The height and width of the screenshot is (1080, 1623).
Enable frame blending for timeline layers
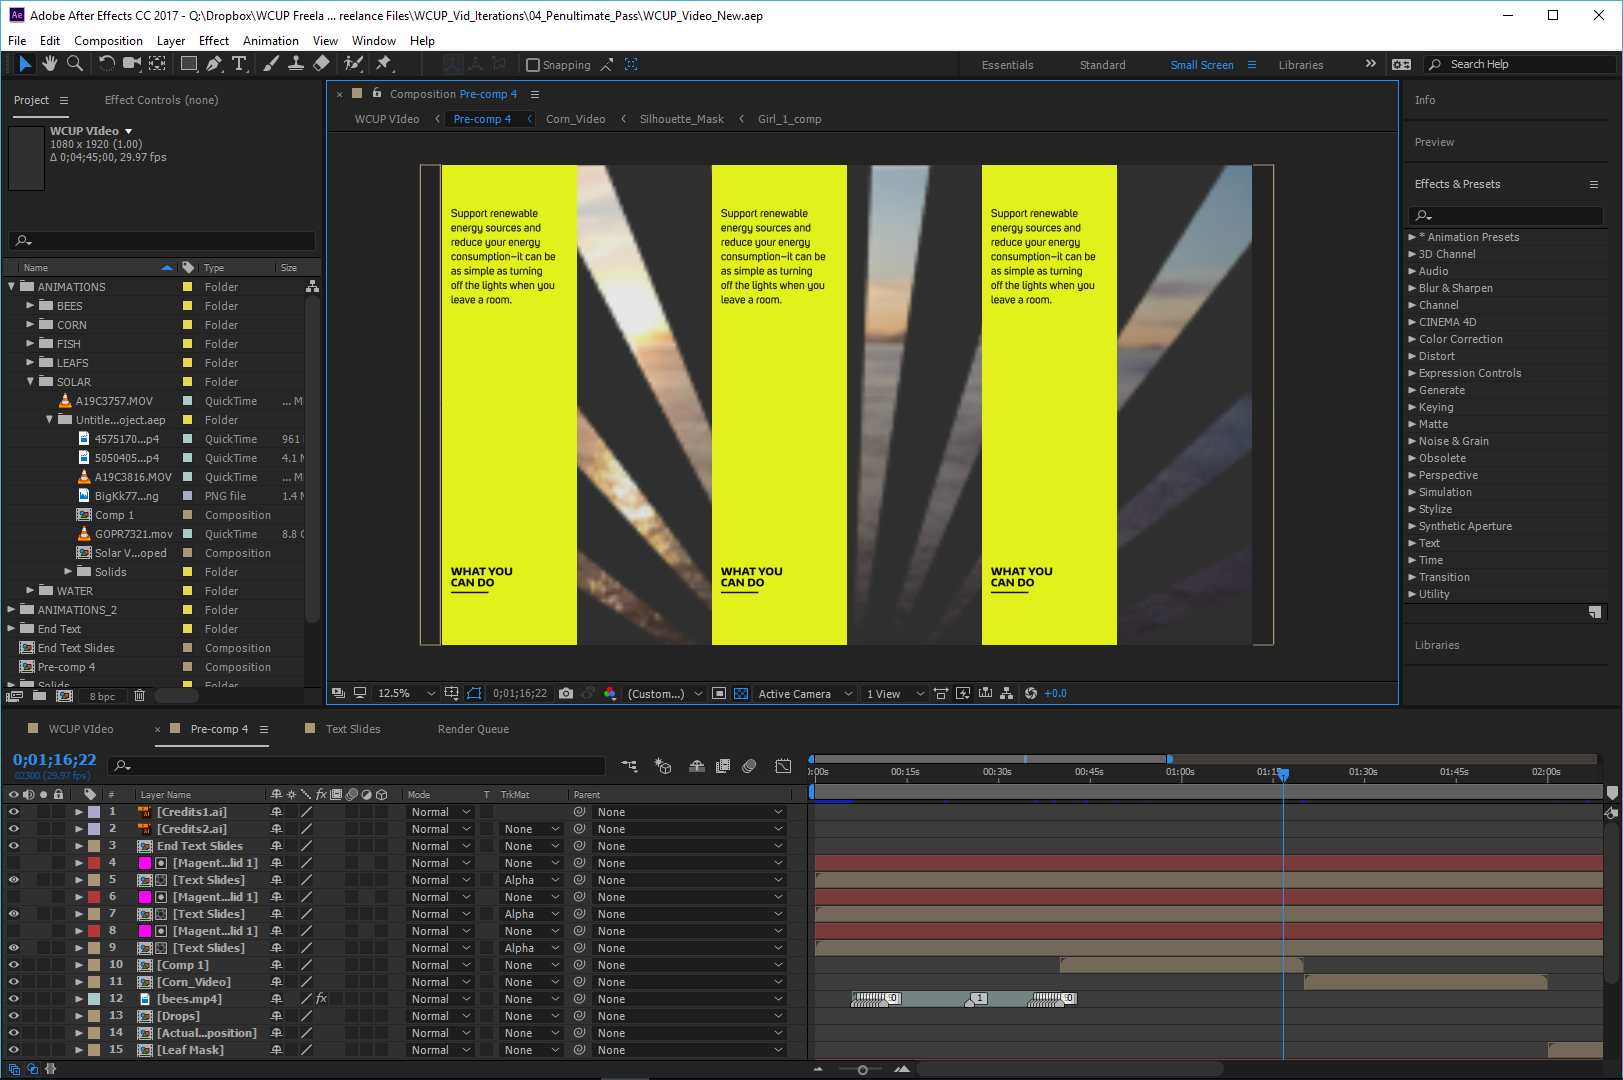(x=723, y=766)
